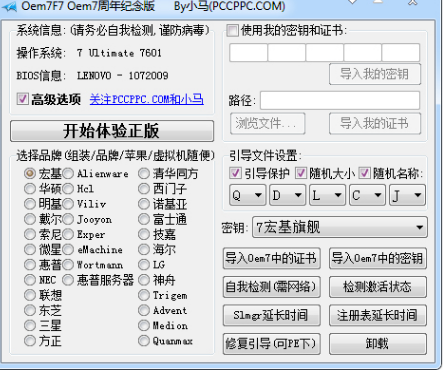Select the 惠普 brand radio button
The height and width of the screenshot is (374, 443).
coord(30,265)
